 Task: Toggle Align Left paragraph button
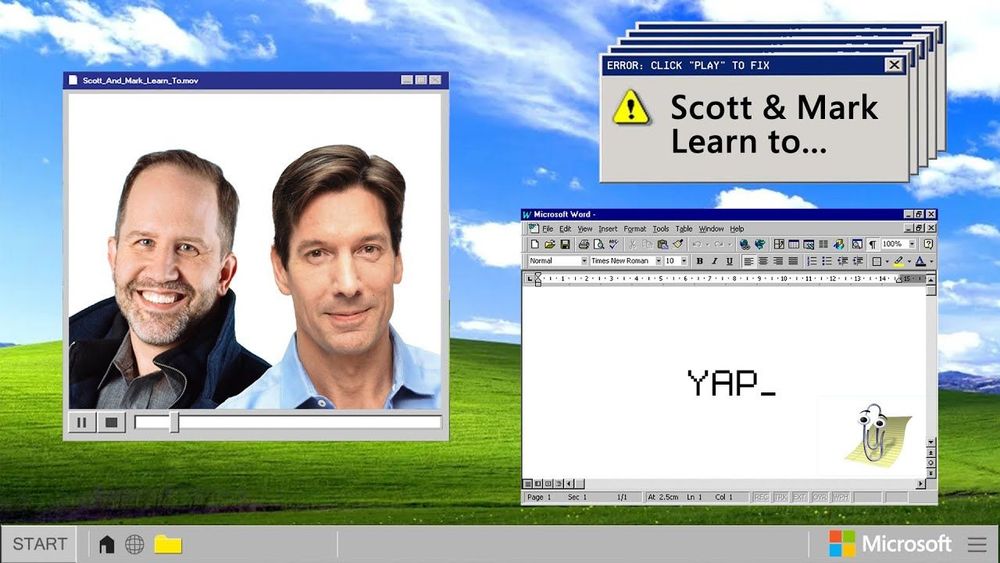pyautogui.click(x=748, y=261)
